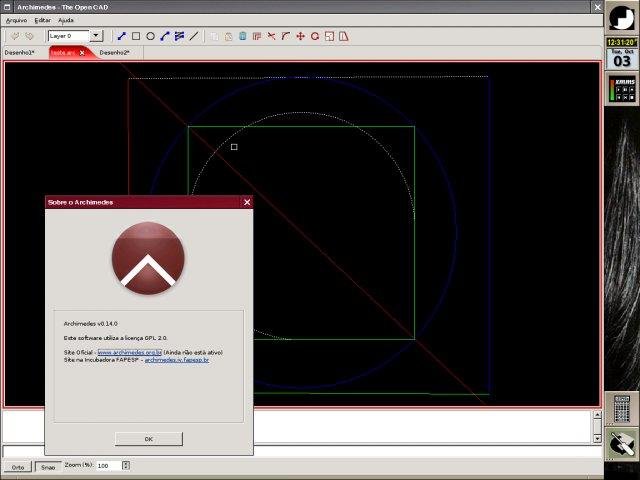The width and height of the screenshot is (640, 480).
Task: Toggle the Snap mode button
Action: click(x=47, y=467)
